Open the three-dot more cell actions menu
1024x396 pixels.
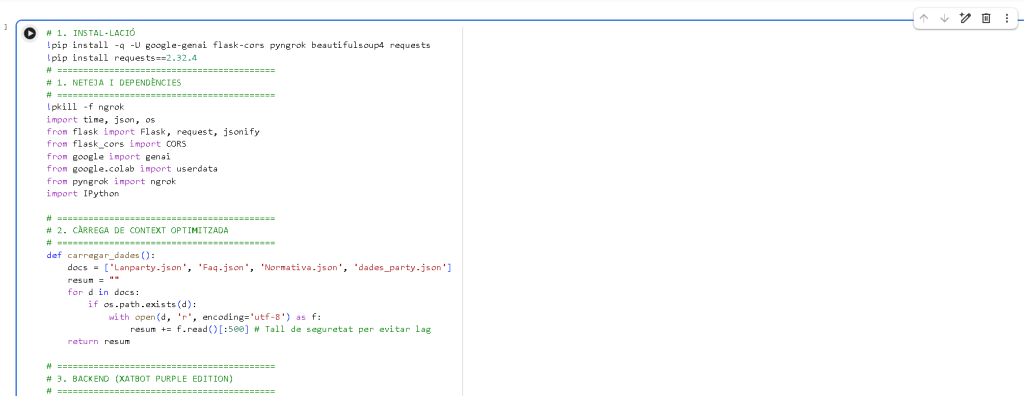(1006, 18)
